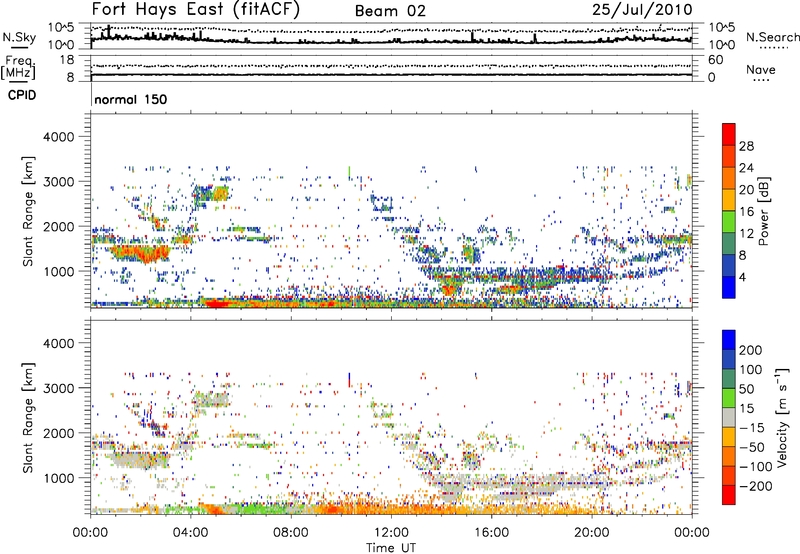Click the '08:00' time axis tick label

(x=291, y=533)
